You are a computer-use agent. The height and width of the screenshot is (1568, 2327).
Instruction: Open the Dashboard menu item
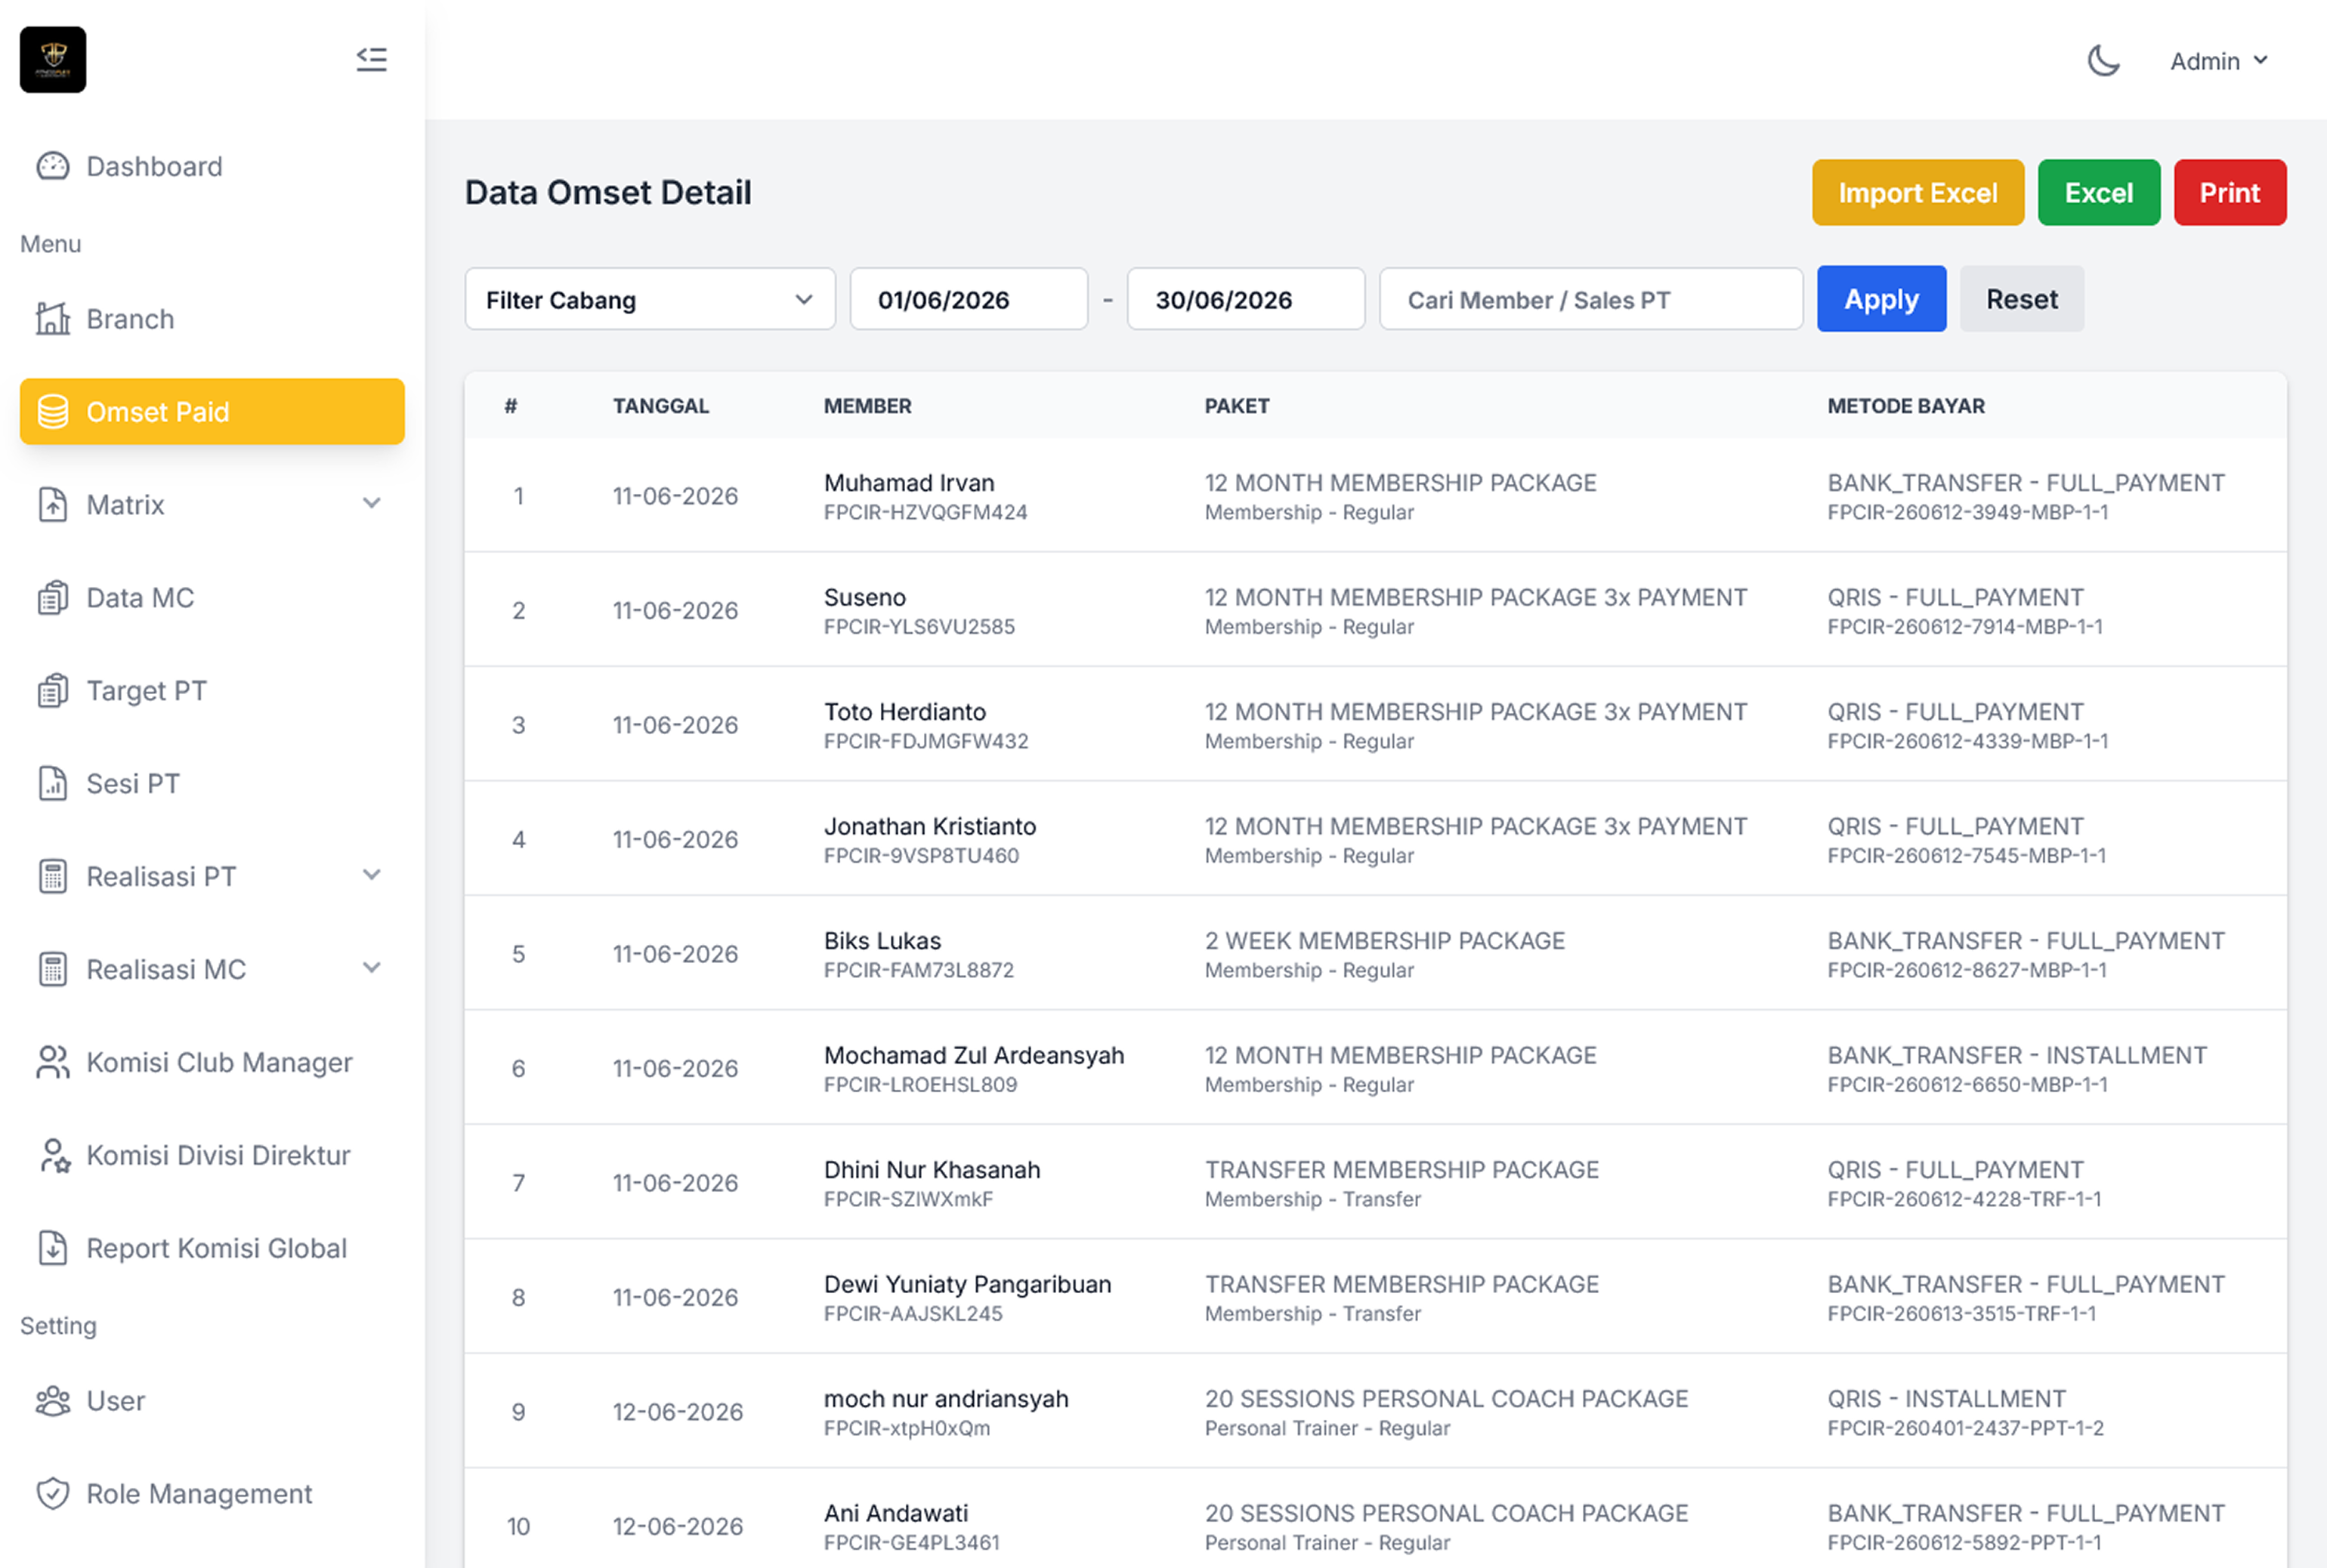pyautogui.click(x=212, y=166)
